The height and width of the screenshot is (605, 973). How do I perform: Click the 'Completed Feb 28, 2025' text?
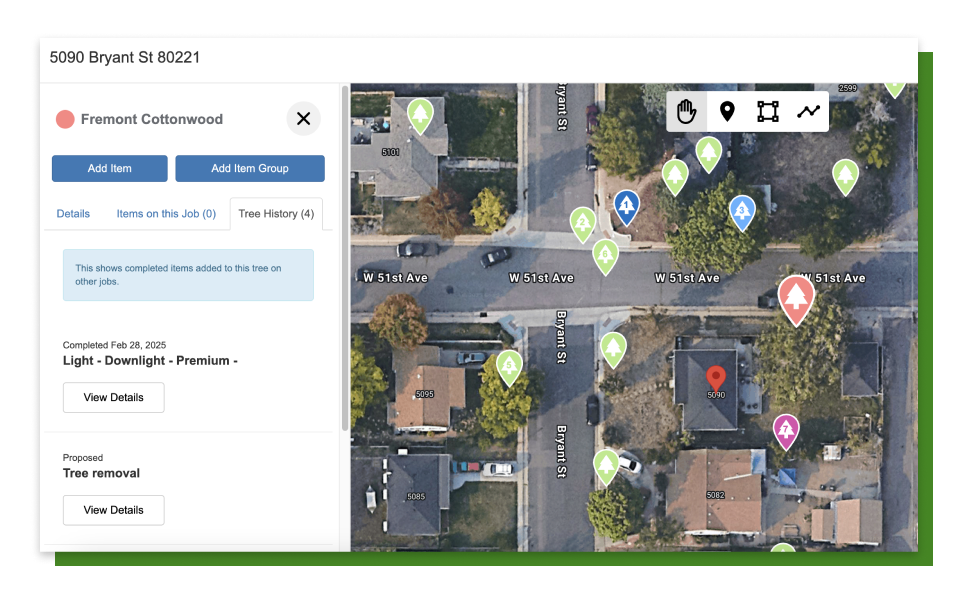tap(114, 345)
